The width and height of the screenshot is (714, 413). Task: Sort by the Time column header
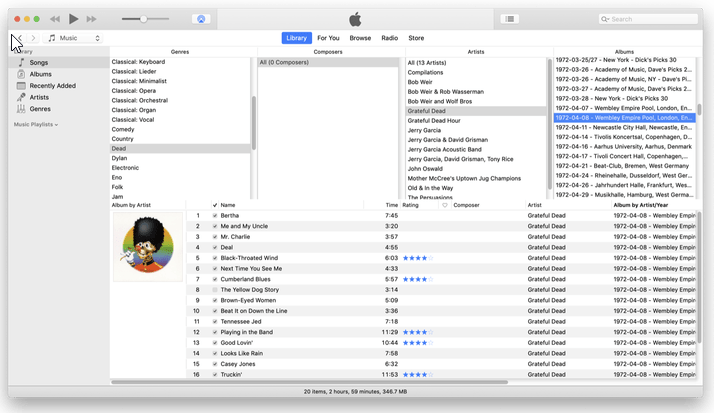tap(392, 205)
